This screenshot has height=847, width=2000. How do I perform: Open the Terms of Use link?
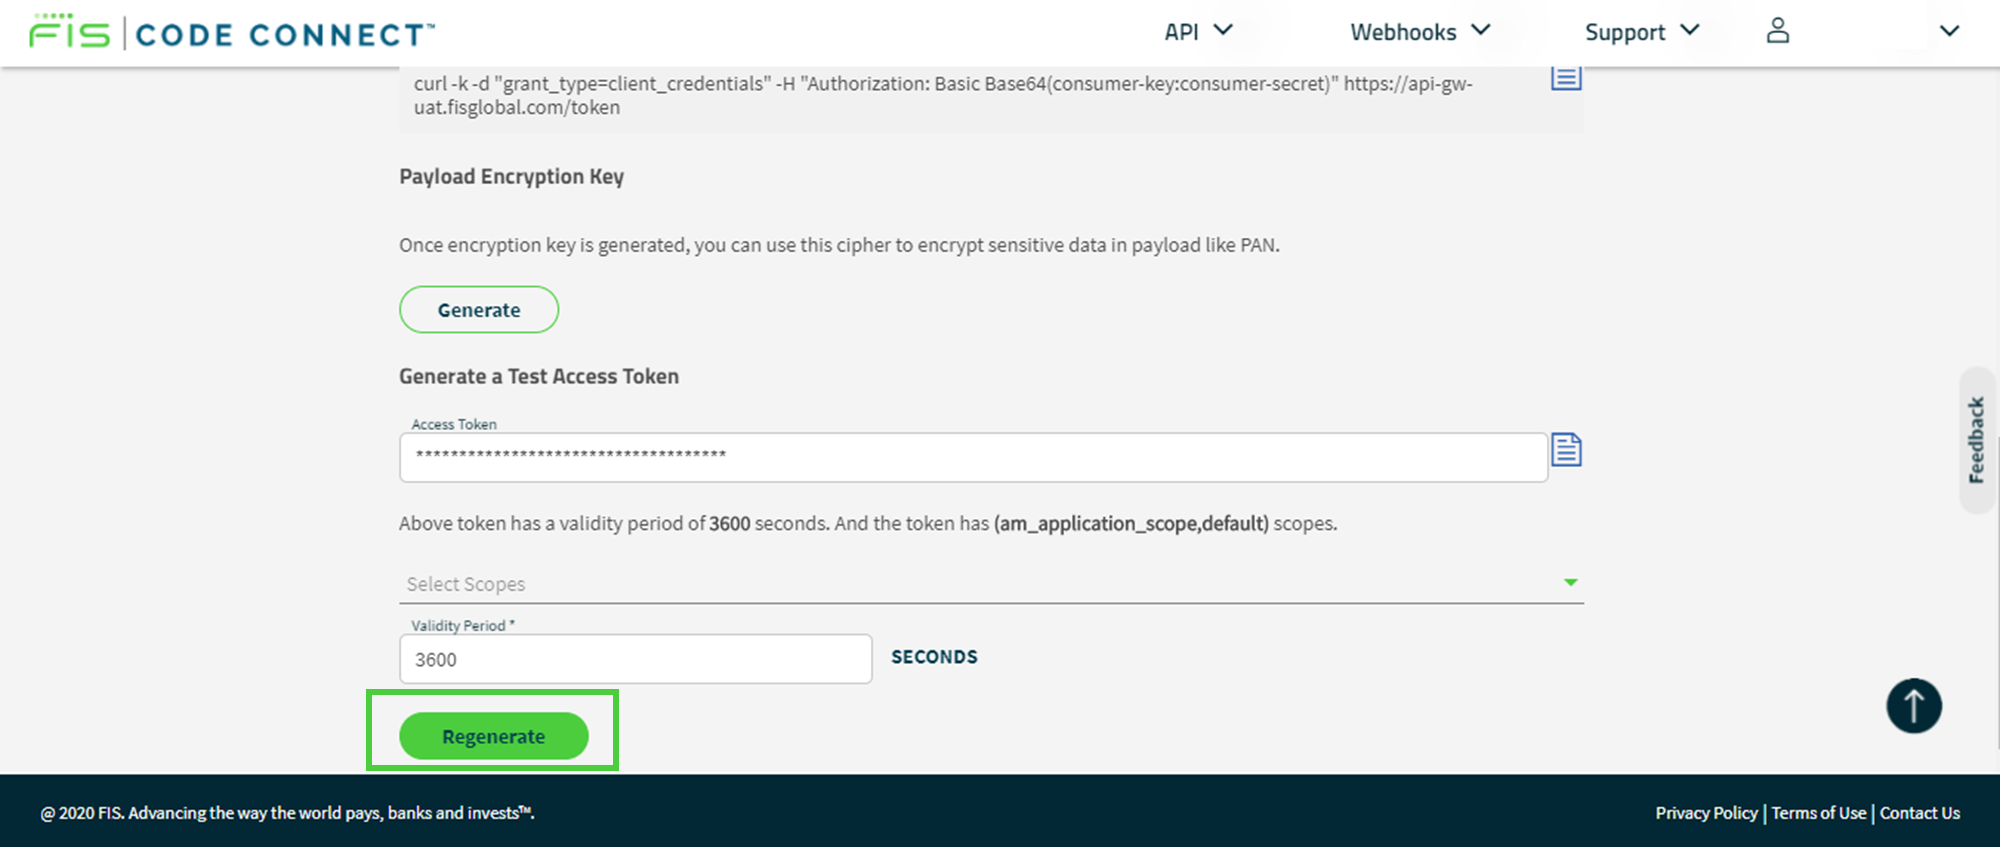click(1818, 813)
